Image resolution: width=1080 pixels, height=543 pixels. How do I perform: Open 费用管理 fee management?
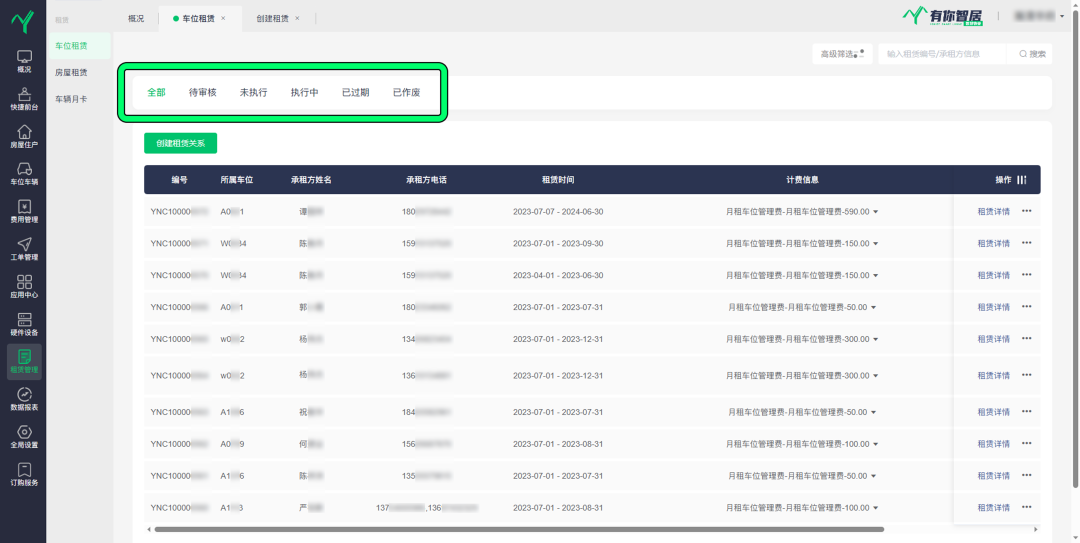[24, 212]
